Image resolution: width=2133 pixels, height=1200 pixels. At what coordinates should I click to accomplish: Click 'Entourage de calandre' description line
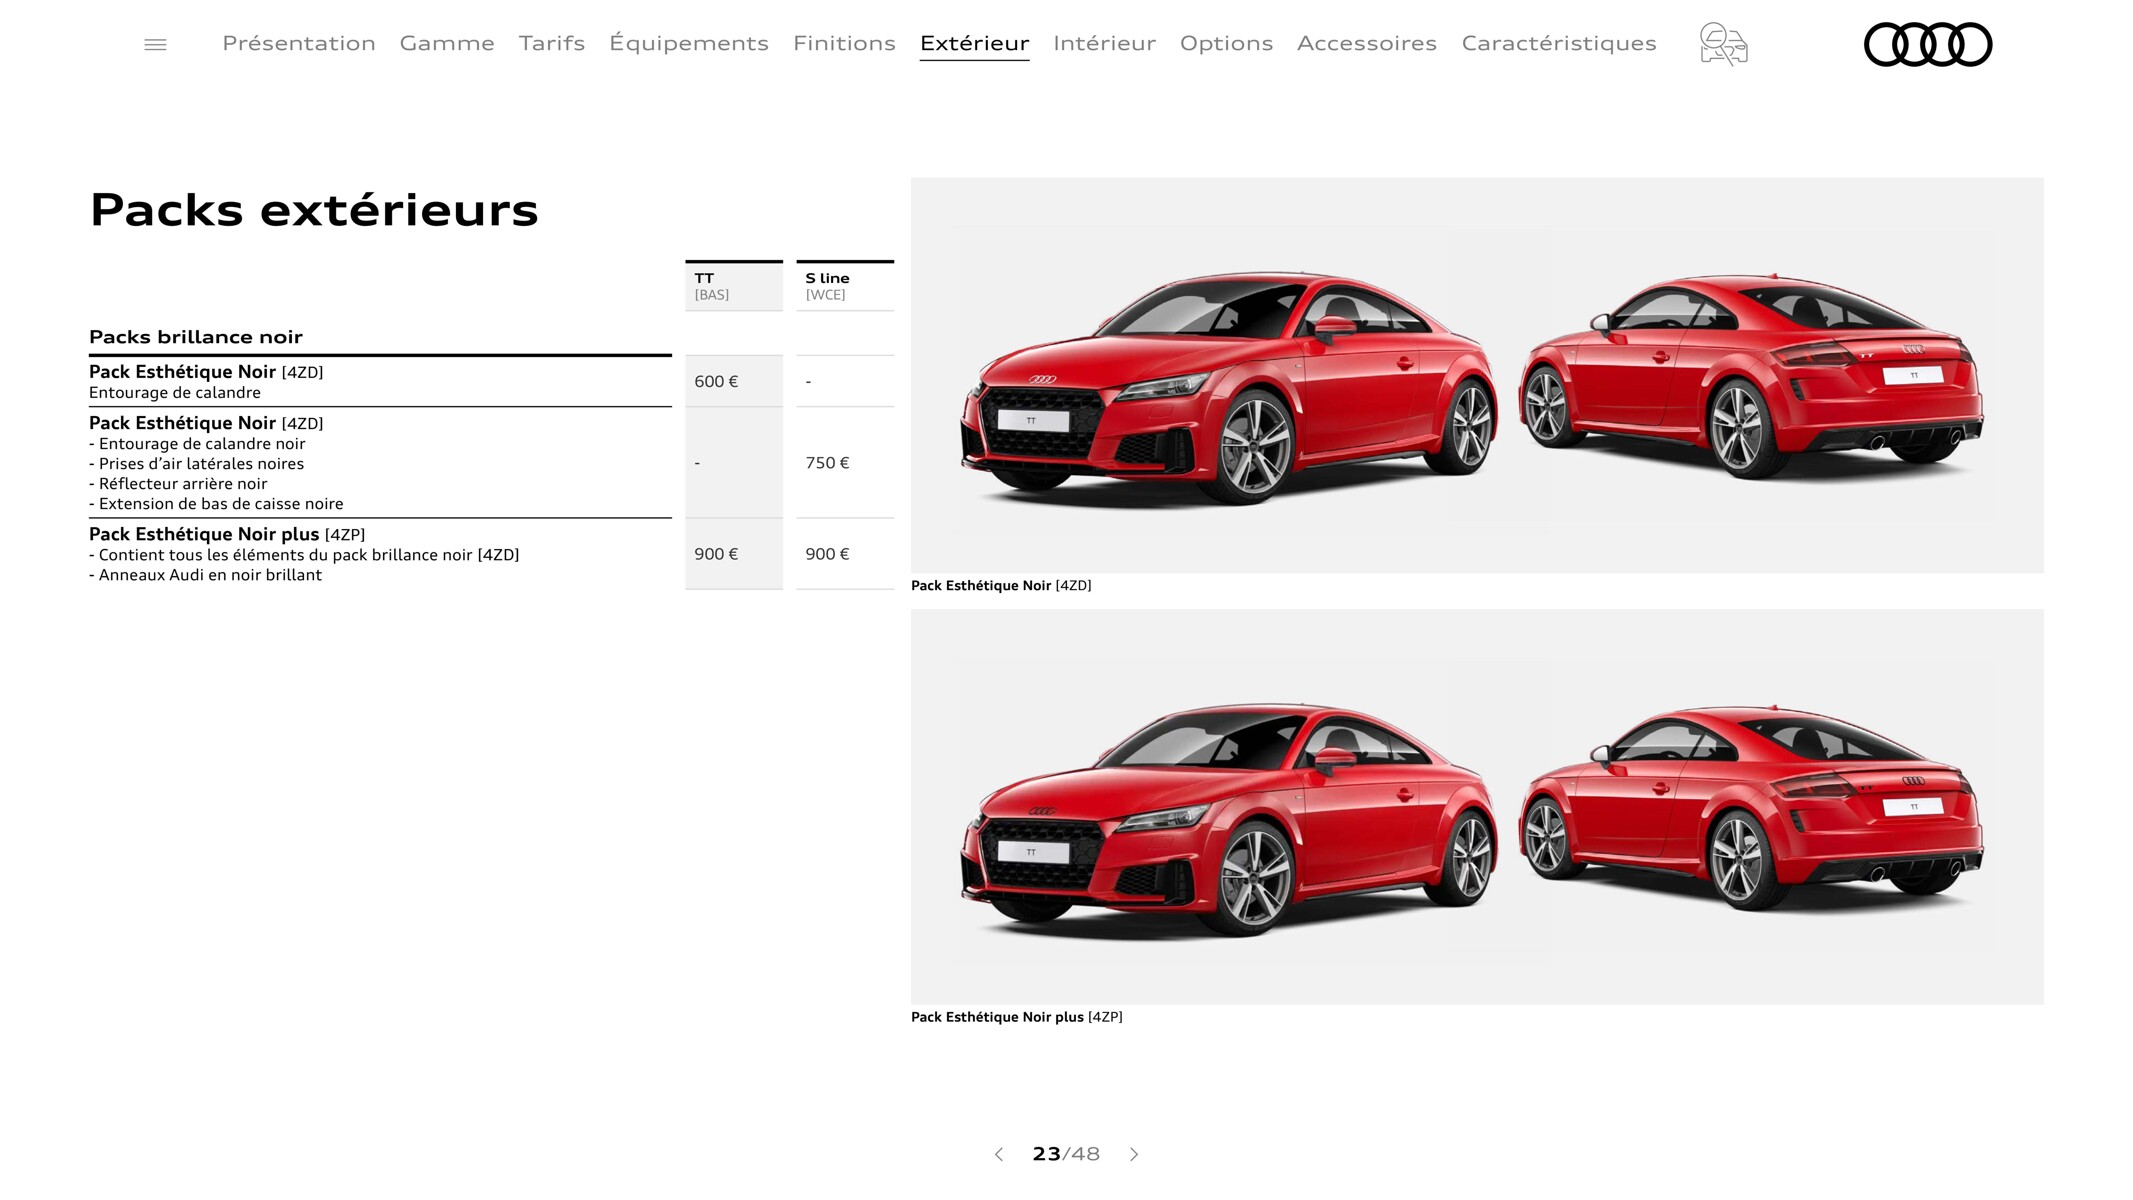pyautogui.click(x=175, y=393)
